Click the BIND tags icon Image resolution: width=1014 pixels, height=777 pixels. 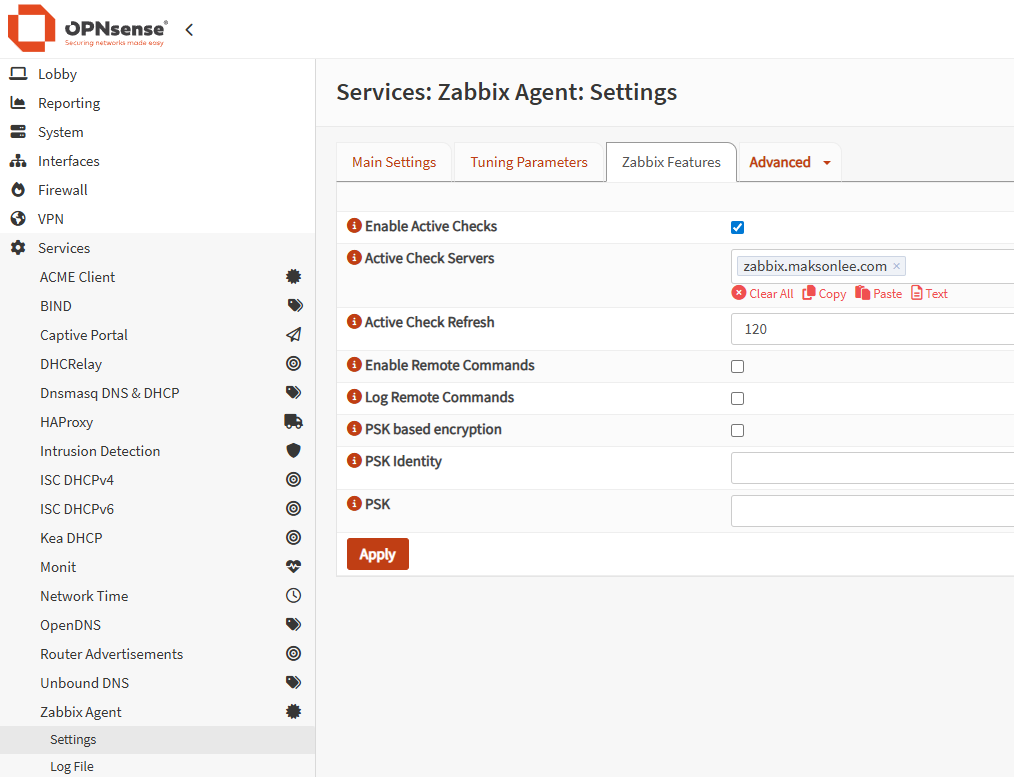295,306
